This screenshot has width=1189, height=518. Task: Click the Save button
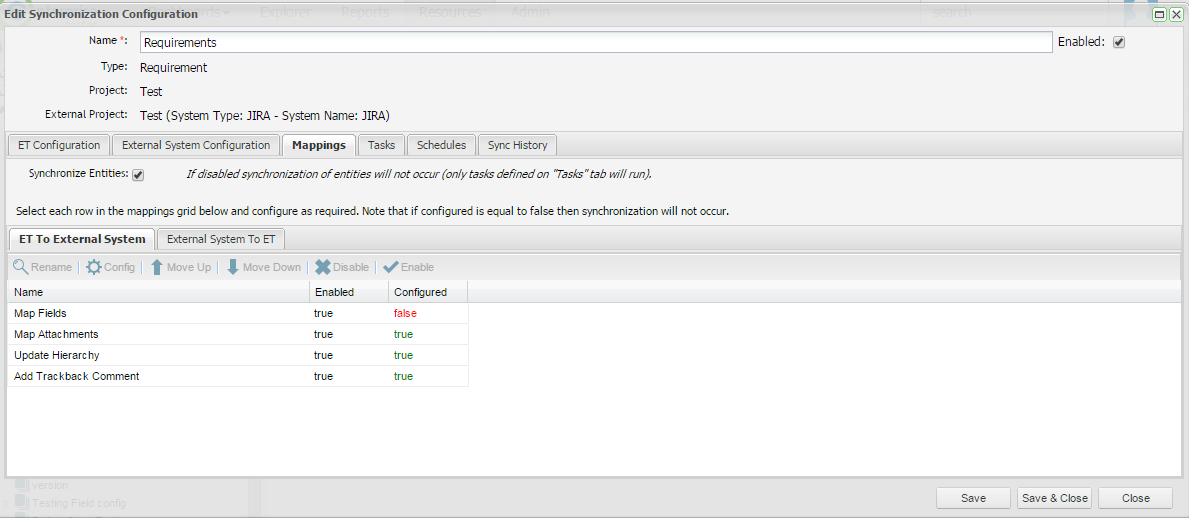click(x=973, y=498)
